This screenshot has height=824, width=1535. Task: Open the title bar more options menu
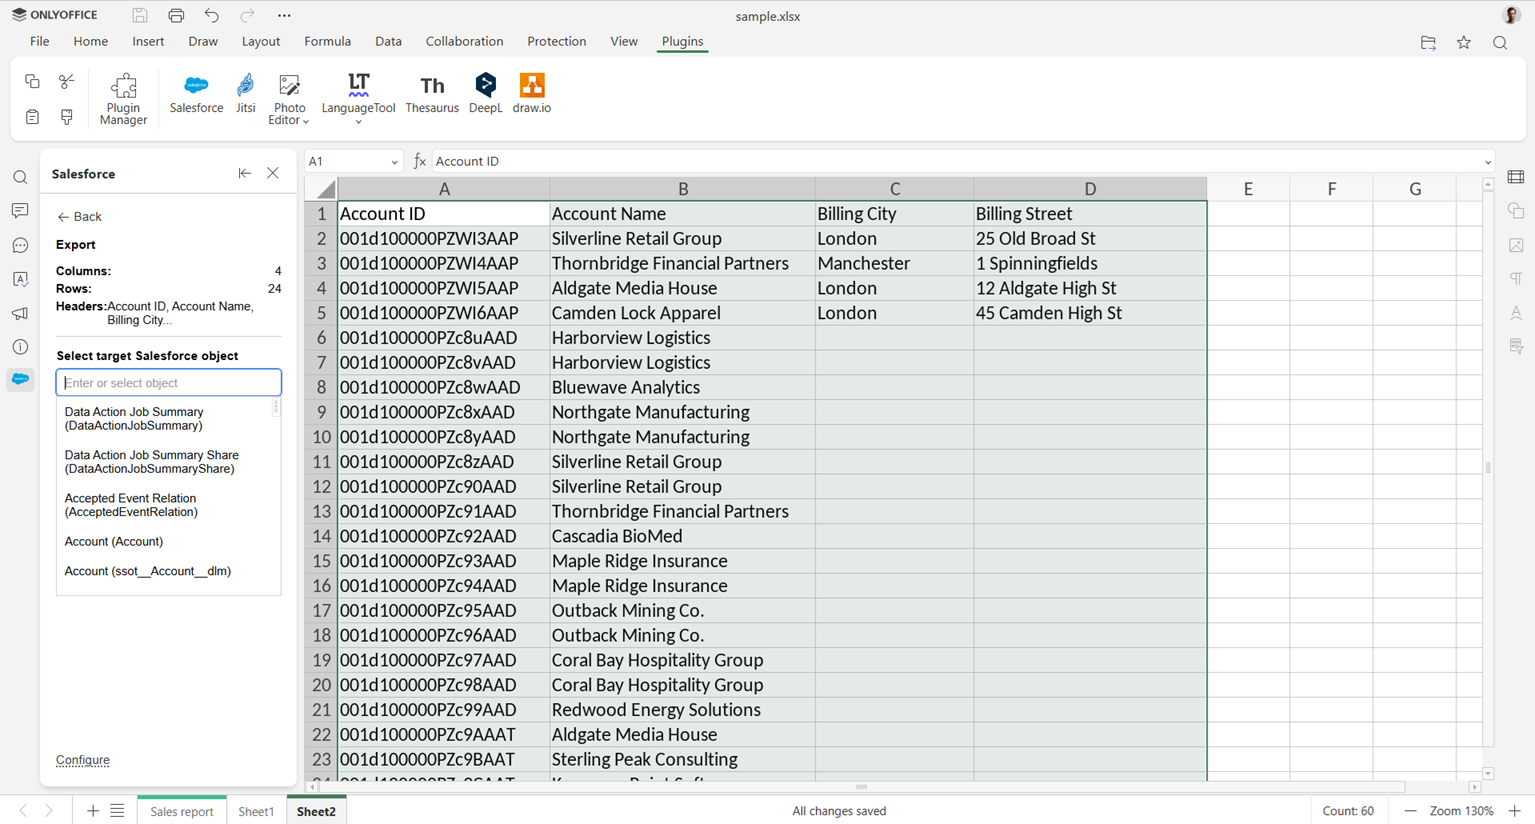coord(284,15)
